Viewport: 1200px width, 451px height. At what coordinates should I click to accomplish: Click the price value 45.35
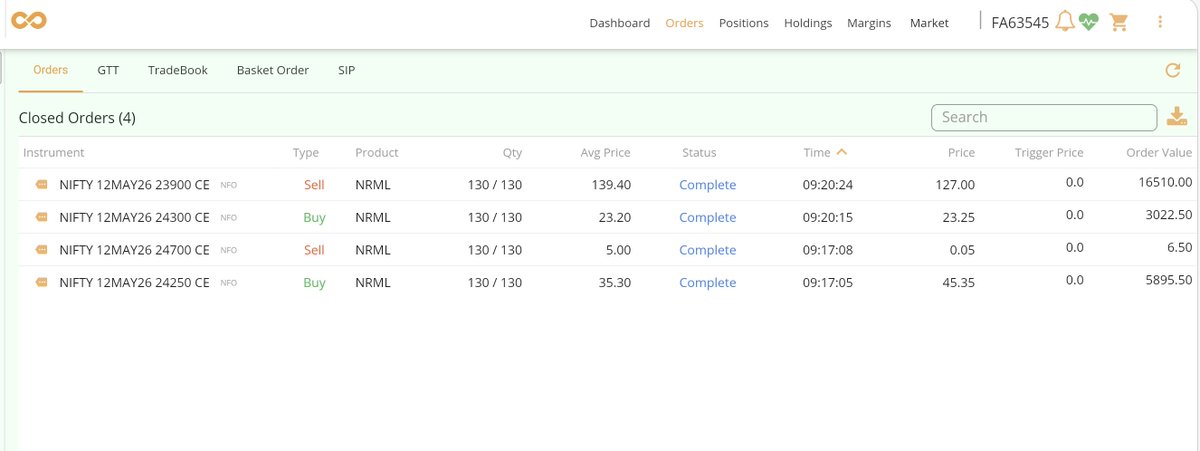(x=958, y=282)
